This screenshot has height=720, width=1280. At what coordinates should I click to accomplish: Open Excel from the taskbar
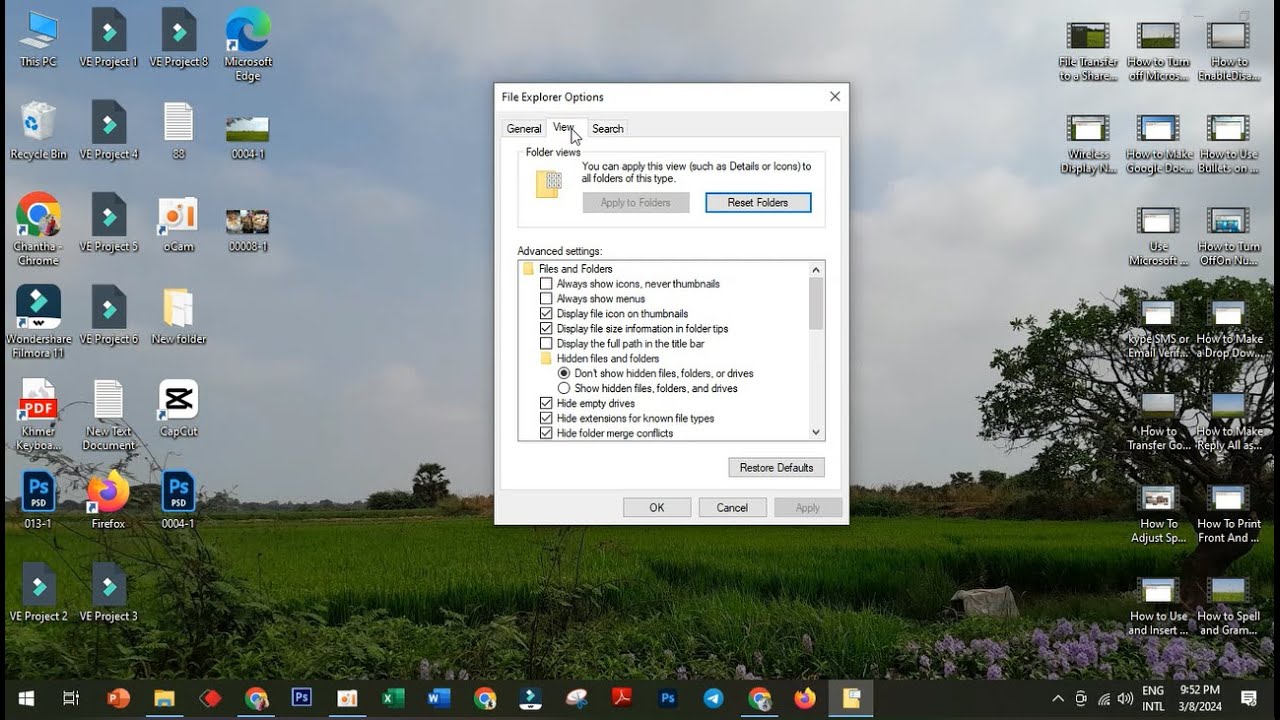[393, 699]
